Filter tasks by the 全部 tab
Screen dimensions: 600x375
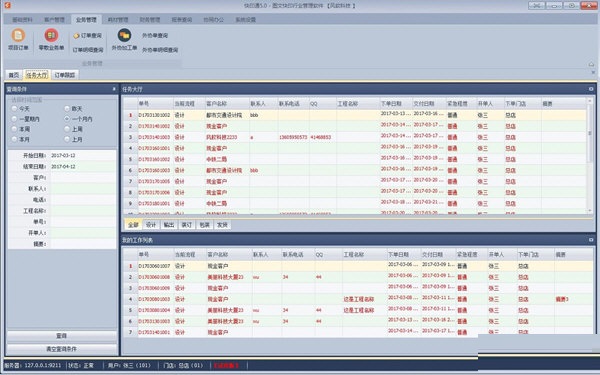133,225
